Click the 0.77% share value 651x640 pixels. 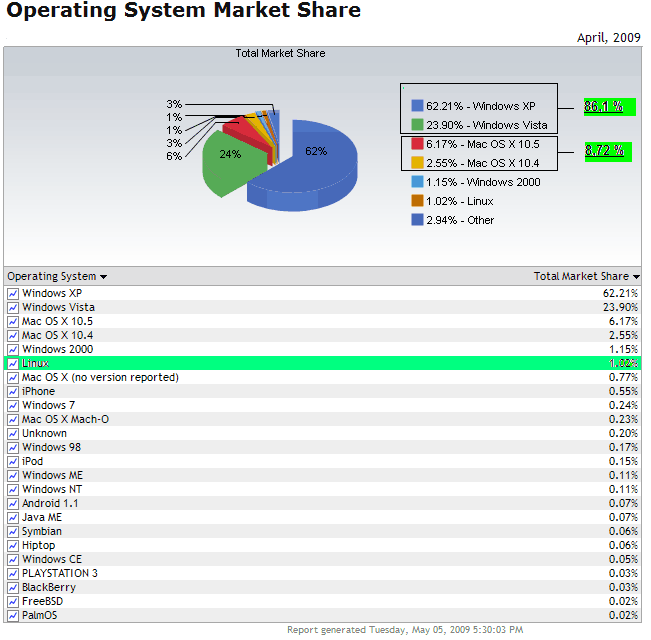(623, 378)
